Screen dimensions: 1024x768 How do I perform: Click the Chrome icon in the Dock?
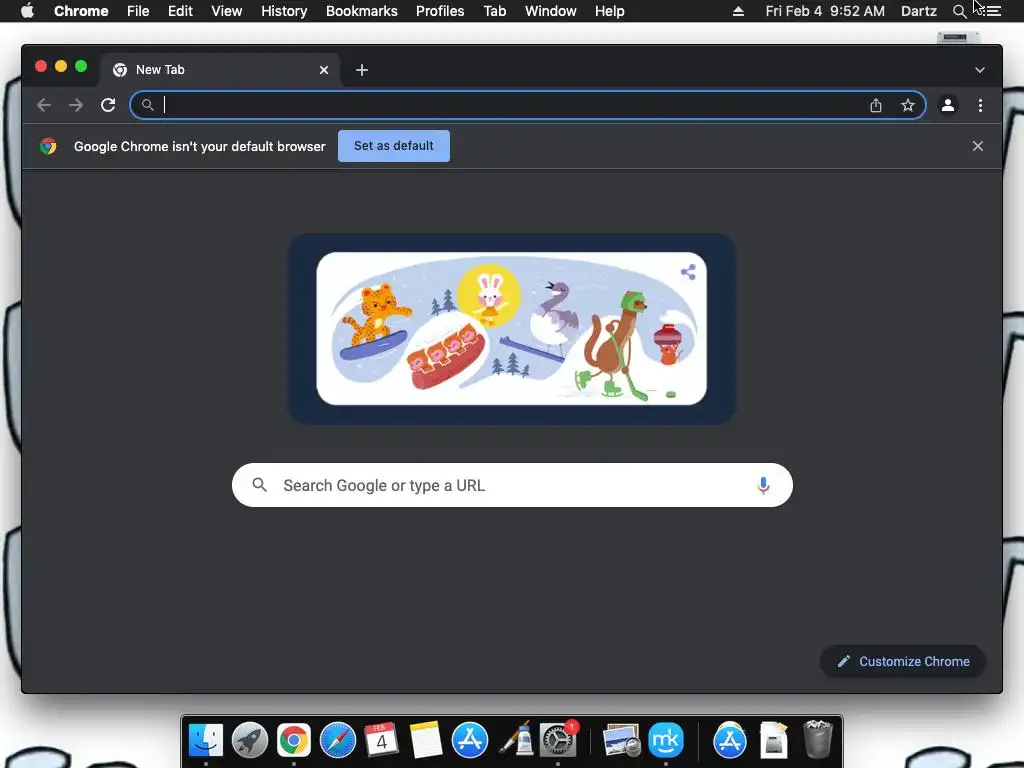293,740
